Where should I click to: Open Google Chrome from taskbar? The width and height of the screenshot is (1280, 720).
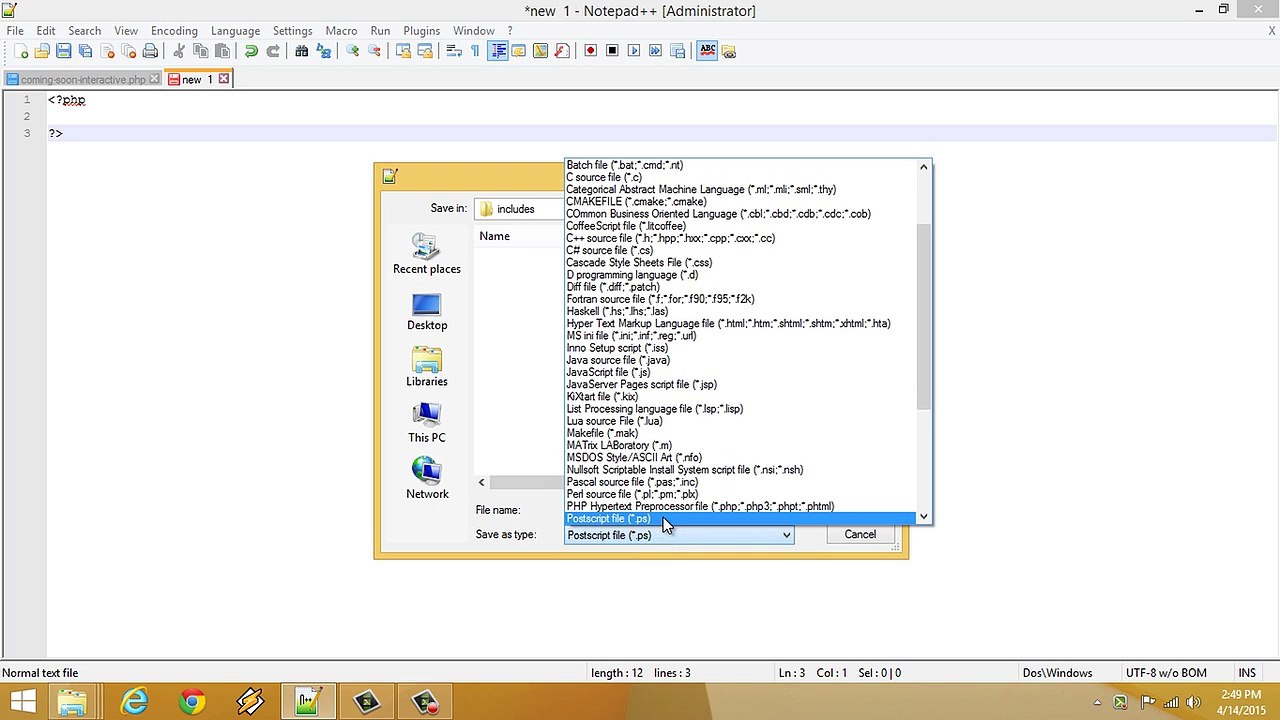pyautogui.click(x=191, y=703)
